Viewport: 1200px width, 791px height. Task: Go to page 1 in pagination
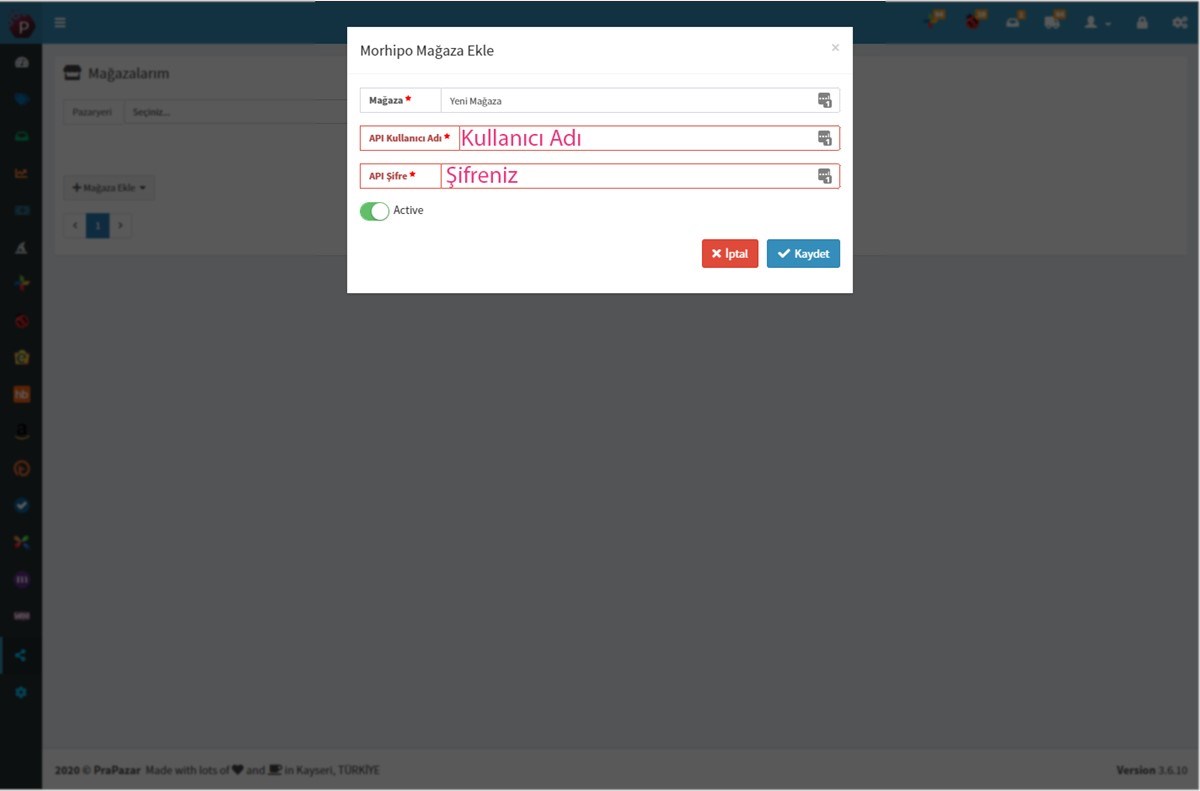tap(97, 226)
